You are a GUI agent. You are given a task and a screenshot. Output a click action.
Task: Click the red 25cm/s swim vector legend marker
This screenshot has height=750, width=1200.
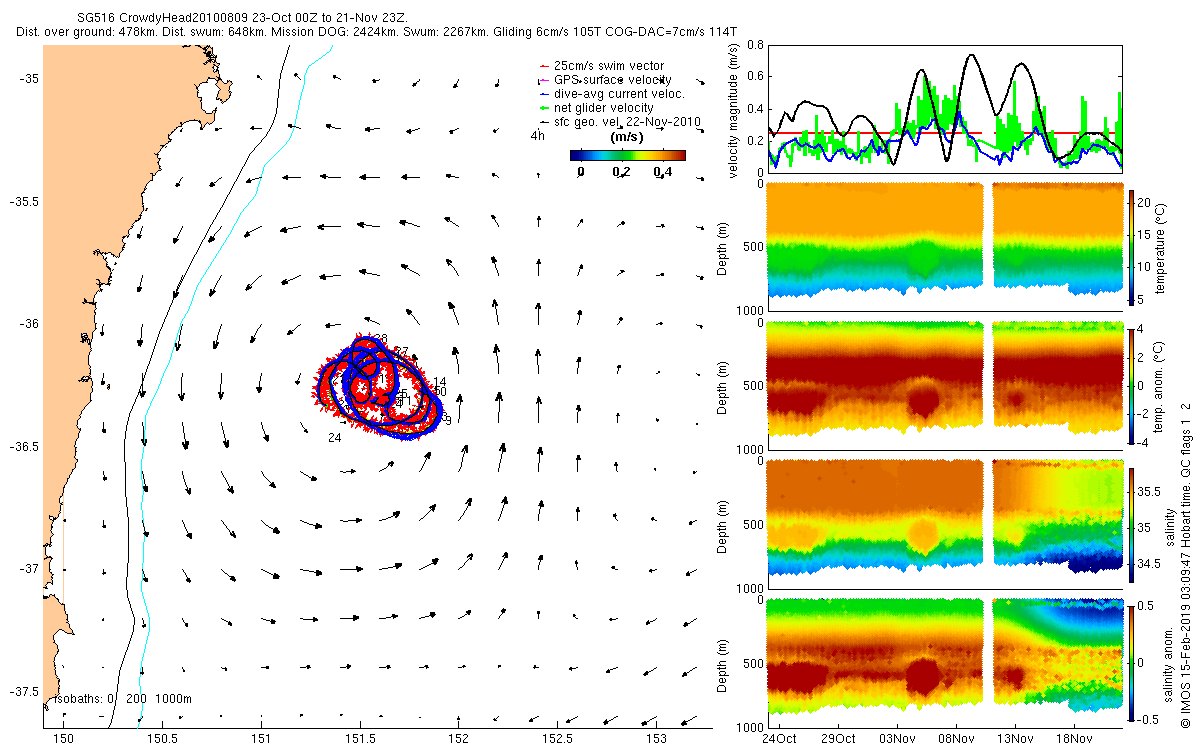[543, 66]
